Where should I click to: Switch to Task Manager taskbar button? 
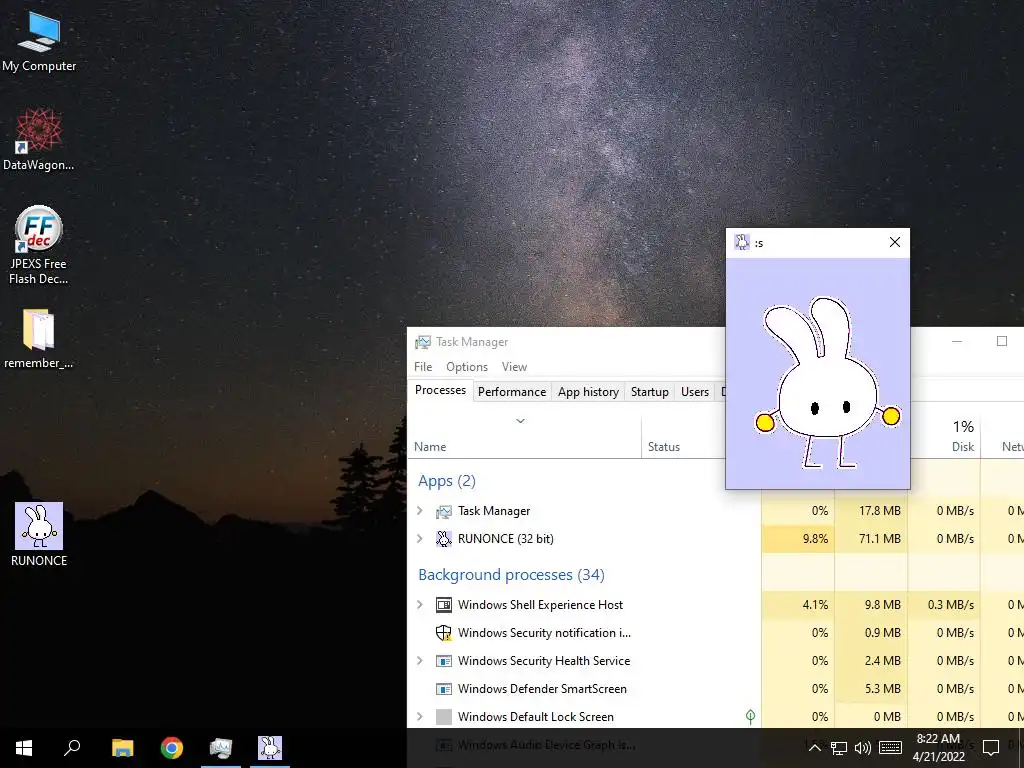coord(221,748)
